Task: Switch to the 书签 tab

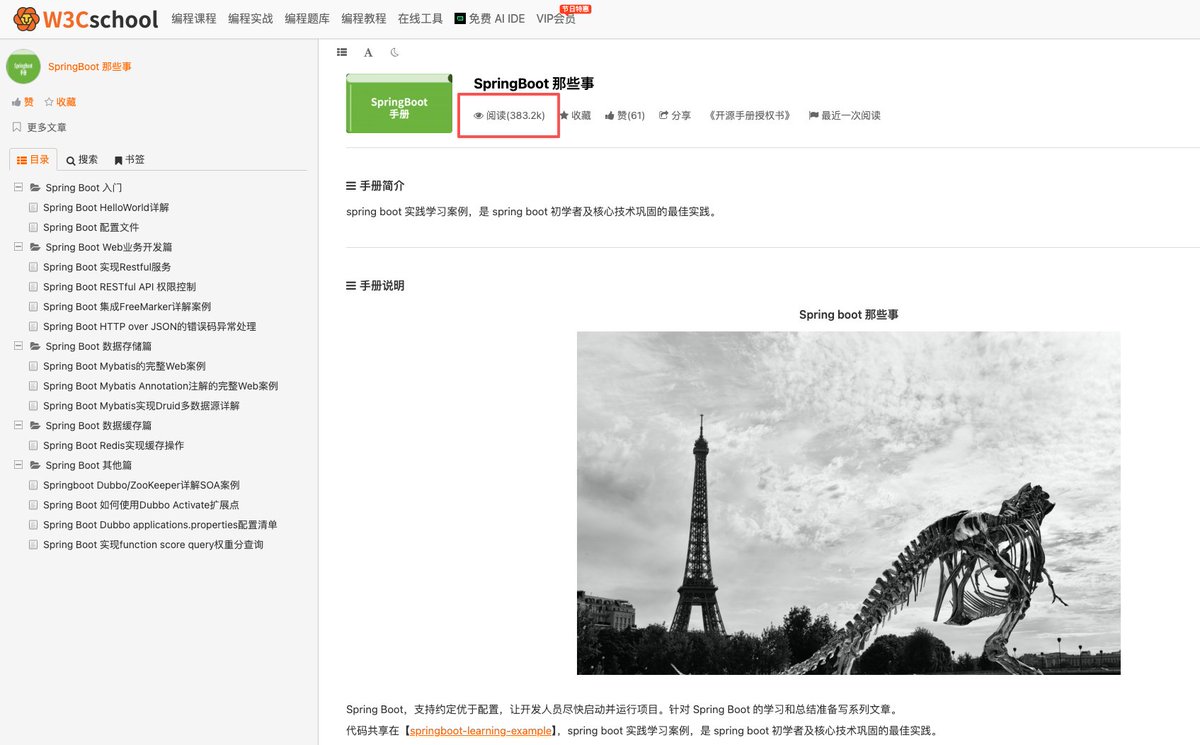Action: pyautogui.click(x=129, y=160)
